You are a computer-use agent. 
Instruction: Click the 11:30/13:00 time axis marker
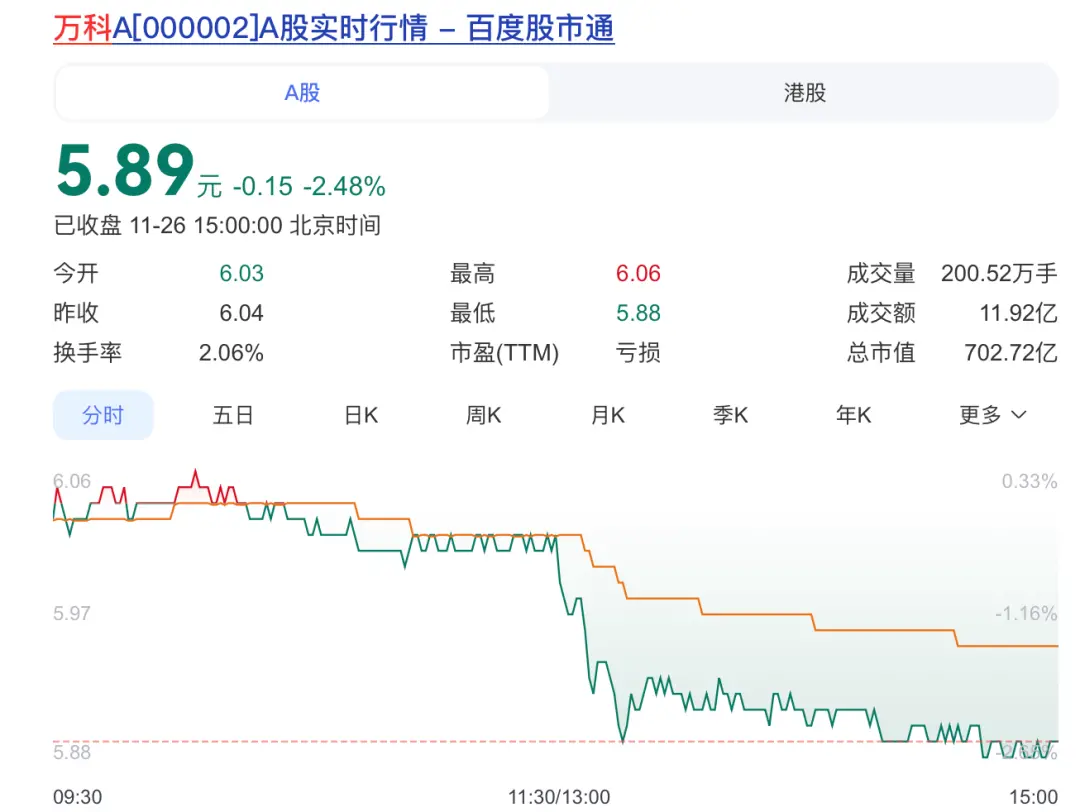pyautogui.click(x=559, y=796)
